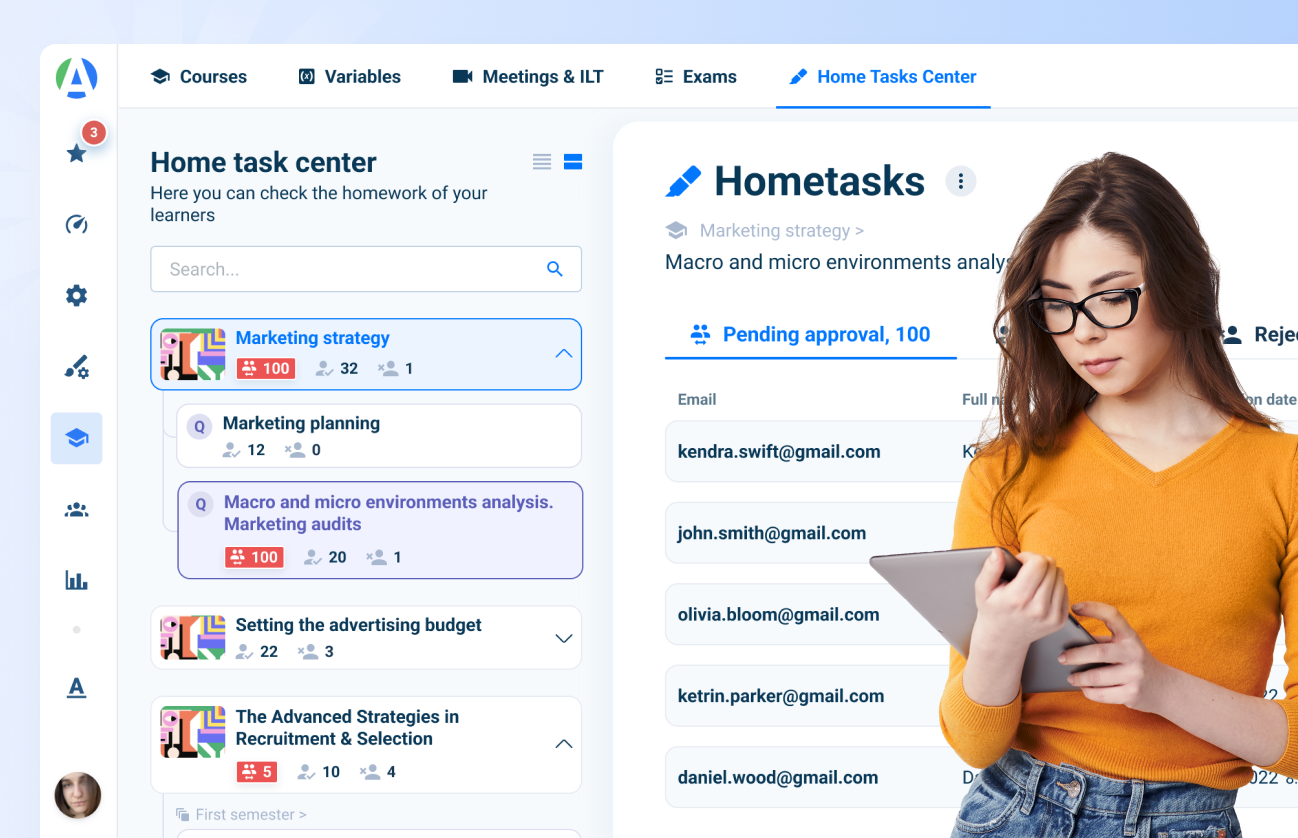The image size is (1298, 838).
Task: Switch to list view layout
Action: (541, 161)
